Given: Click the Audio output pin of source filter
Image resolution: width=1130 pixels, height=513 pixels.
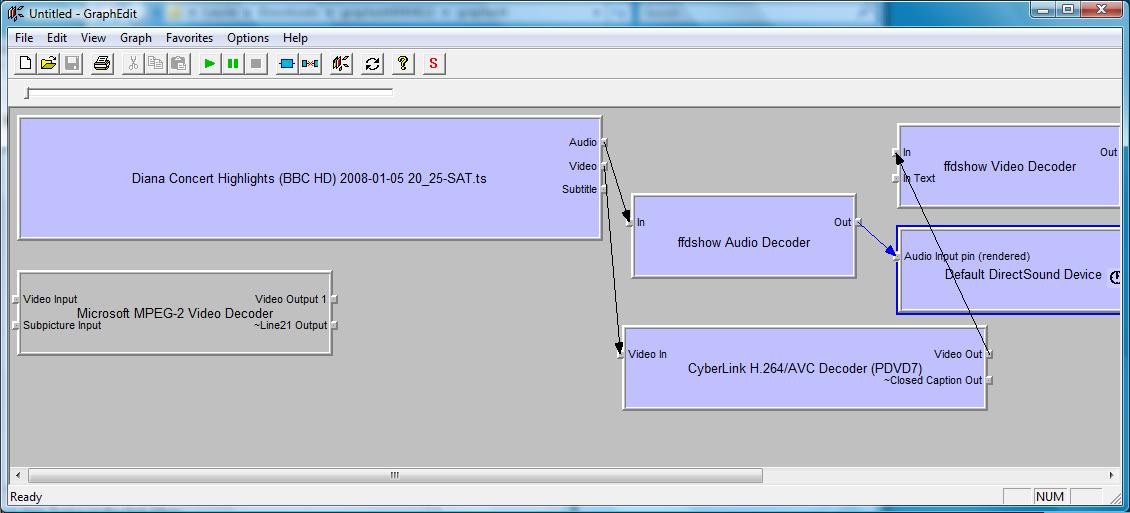Looking at the screenshot, I should tap(604, 142).
